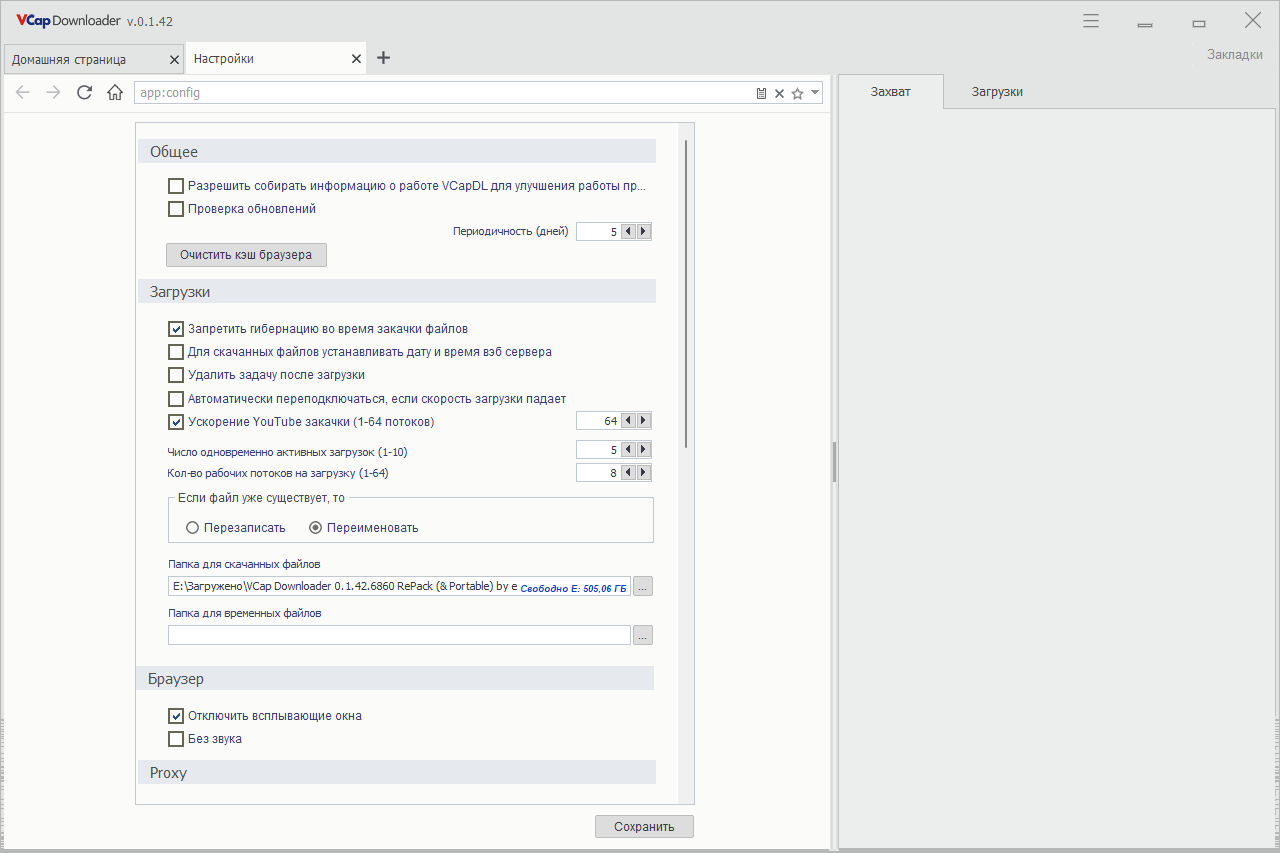Viewport: 1280px width, 853px height.
Task: Check Удалить задачу после загрузки
Action: pyautogui.click(x=176, y=375)
